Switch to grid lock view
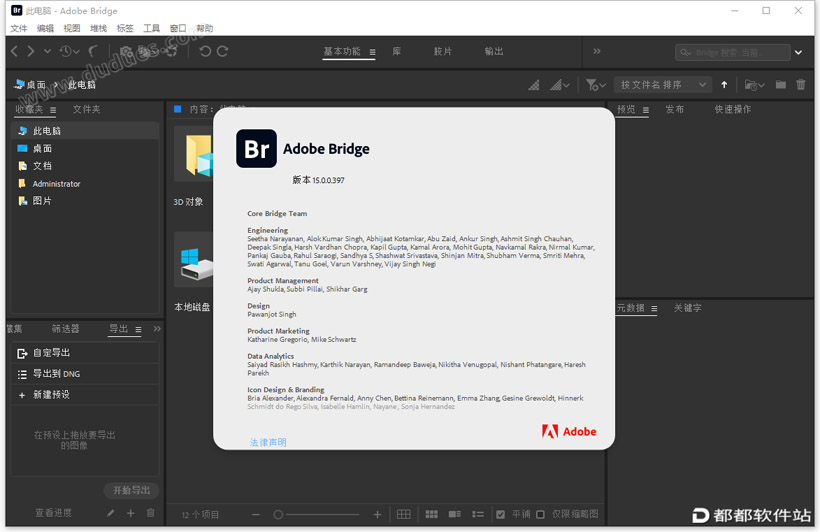This screenshot has height=532, width=820. tap(404, 514)
